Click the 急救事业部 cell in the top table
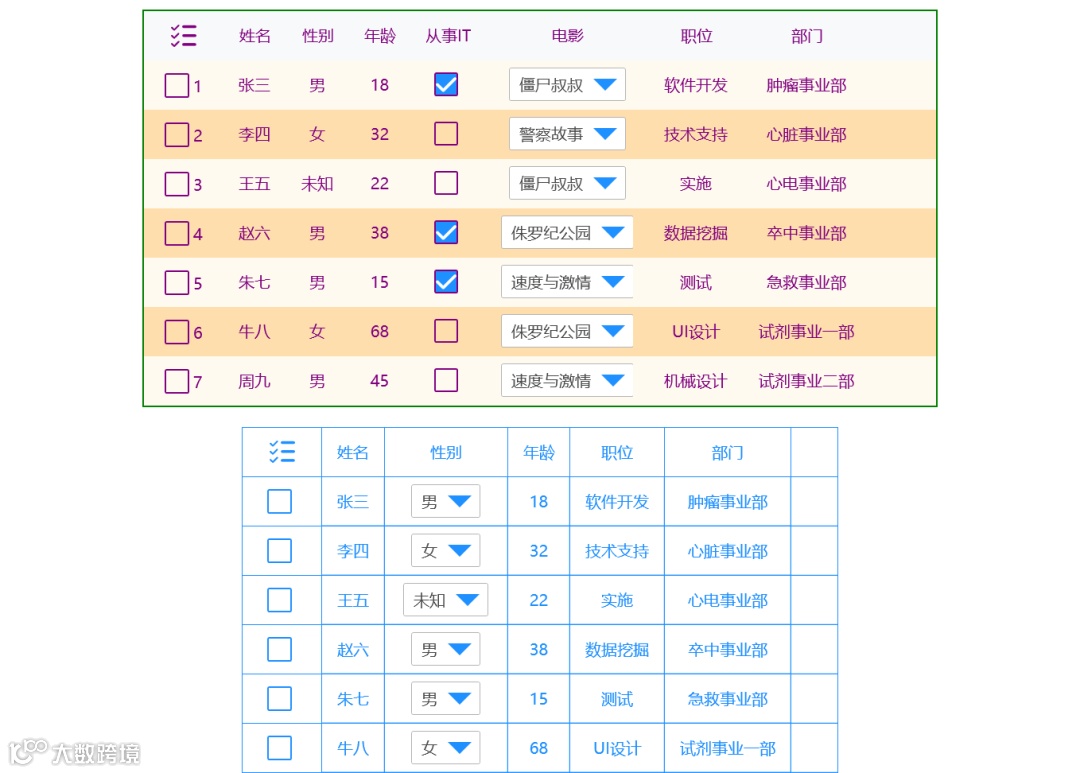 tap(807, 282)
